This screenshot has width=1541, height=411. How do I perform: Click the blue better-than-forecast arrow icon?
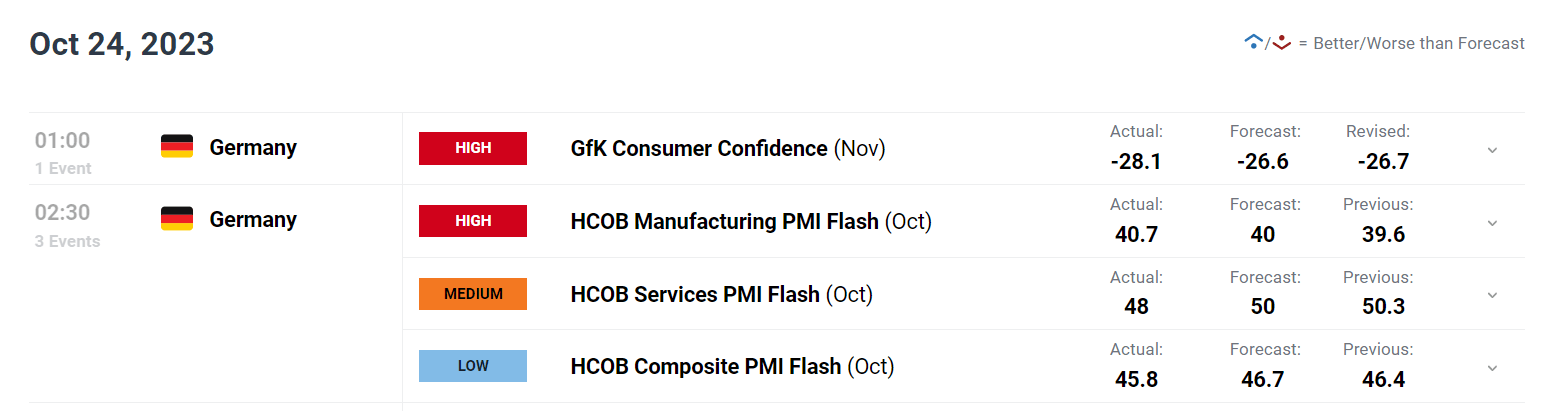pyautogui.click(x=1253, y=42)
